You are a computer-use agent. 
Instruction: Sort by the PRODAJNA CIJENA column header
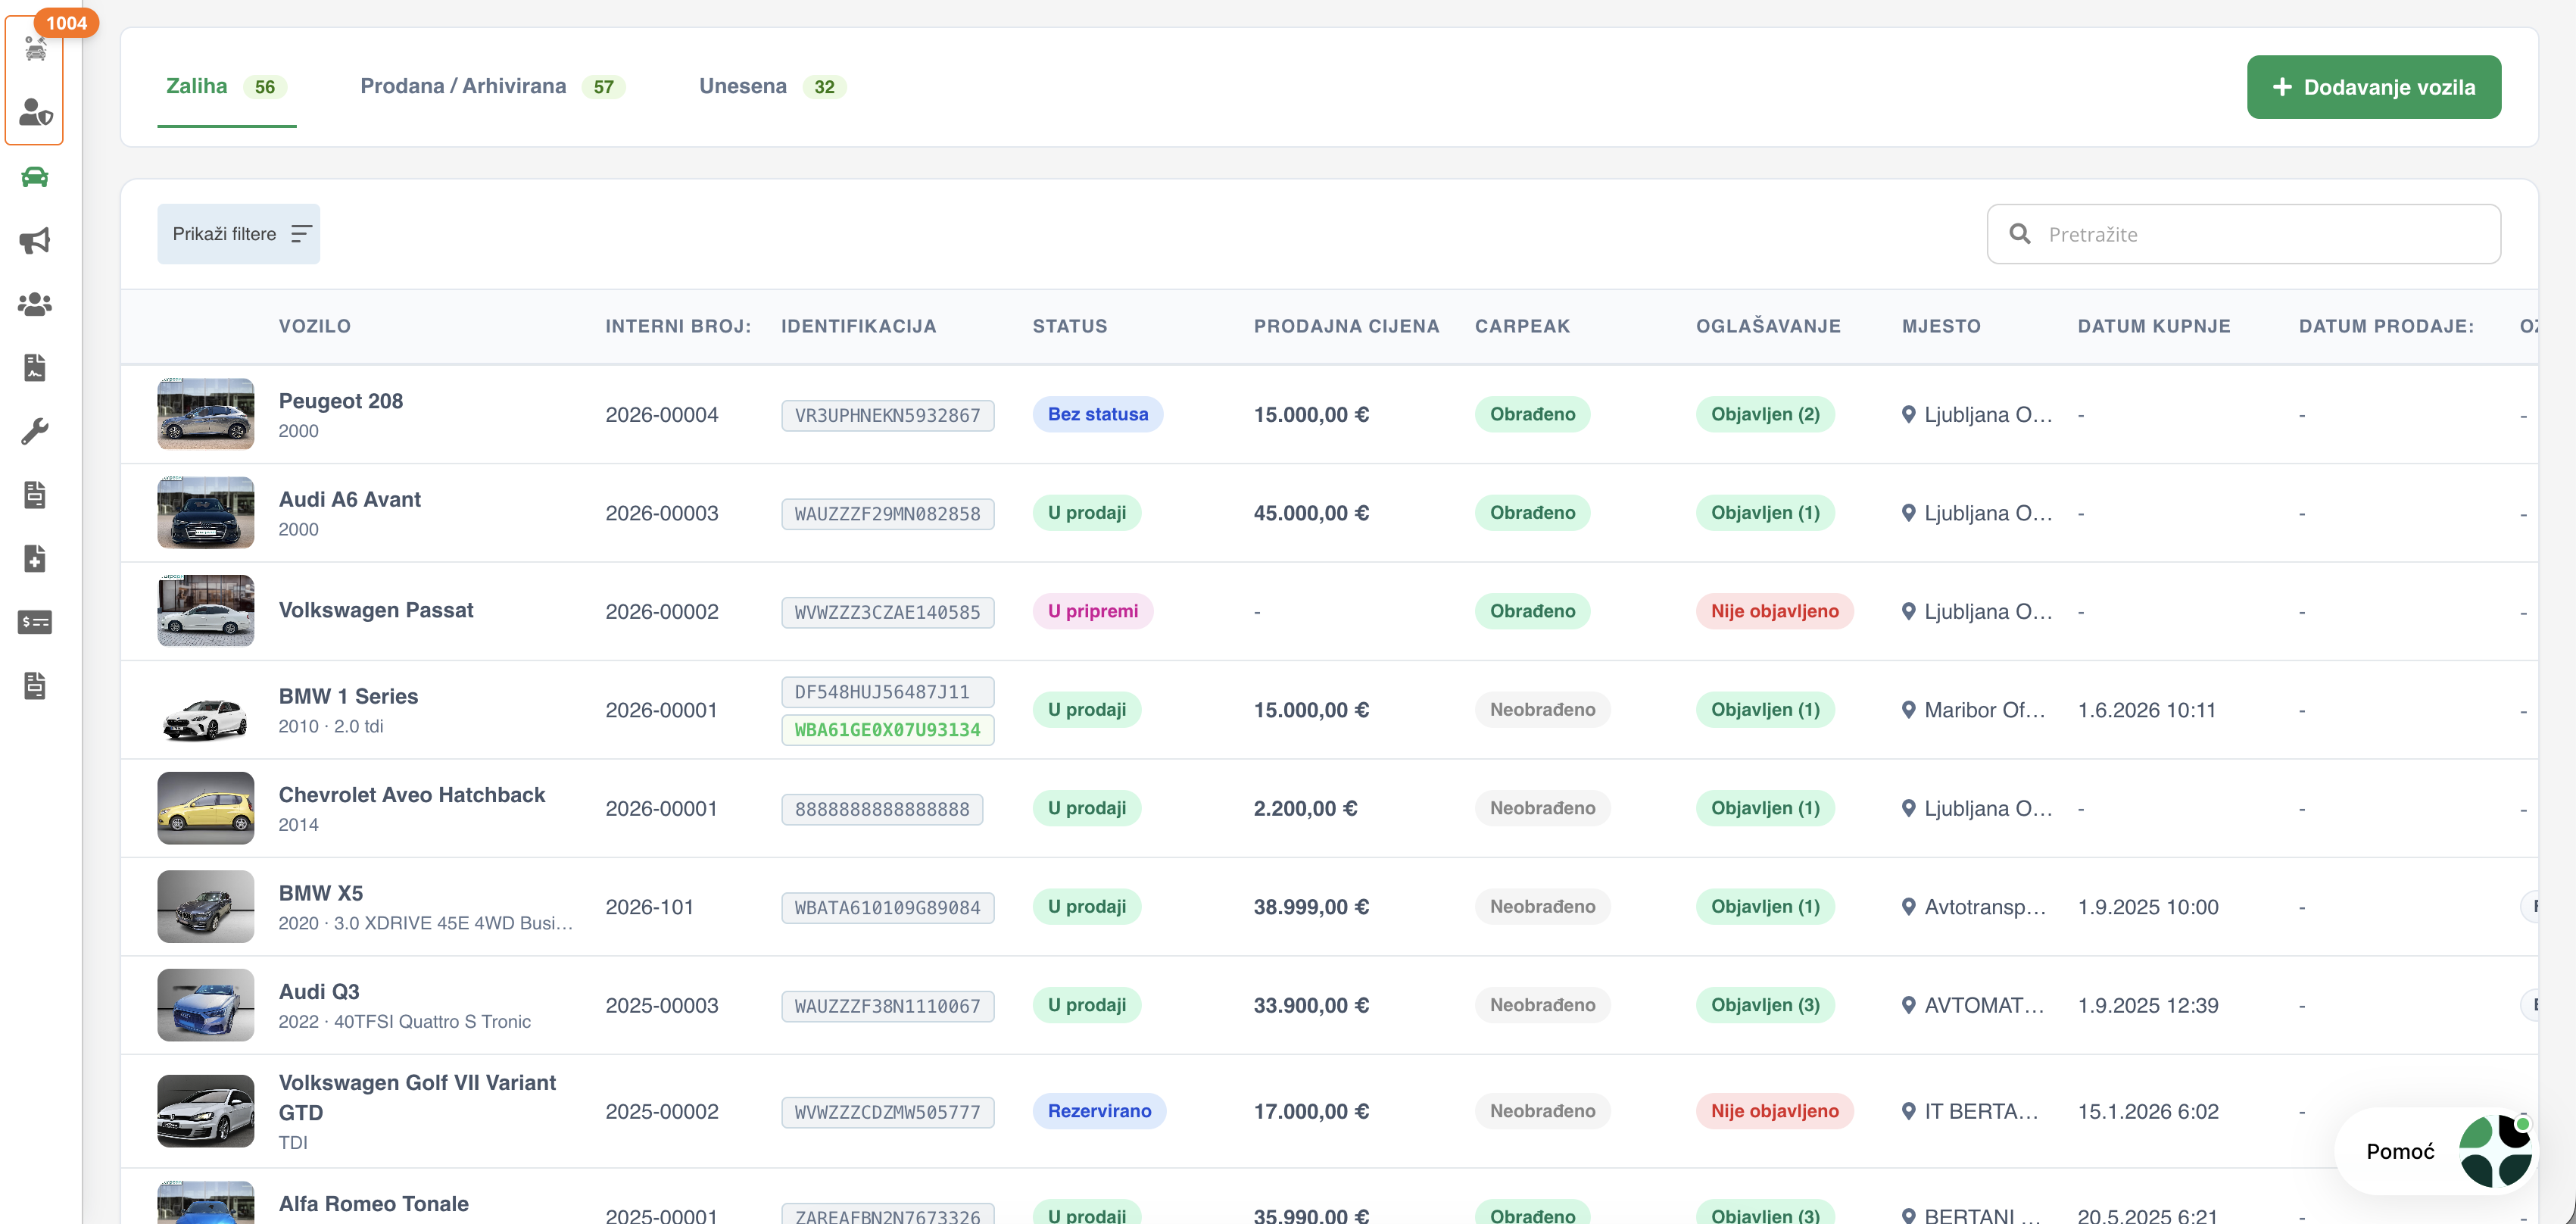pos(1346,326)
